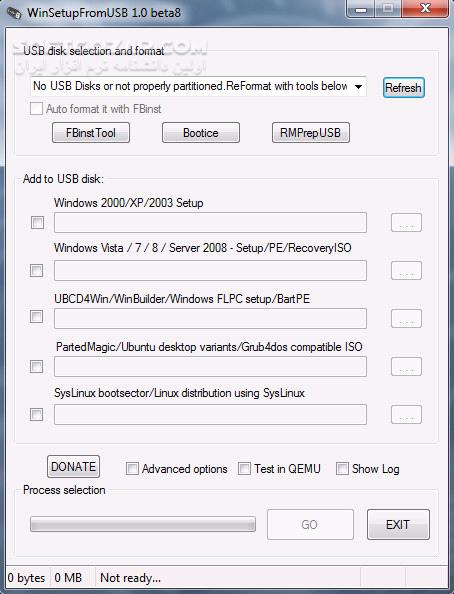
Task: Click the Windows Vista/7/8 ISO path field
Action: [210, 270]
